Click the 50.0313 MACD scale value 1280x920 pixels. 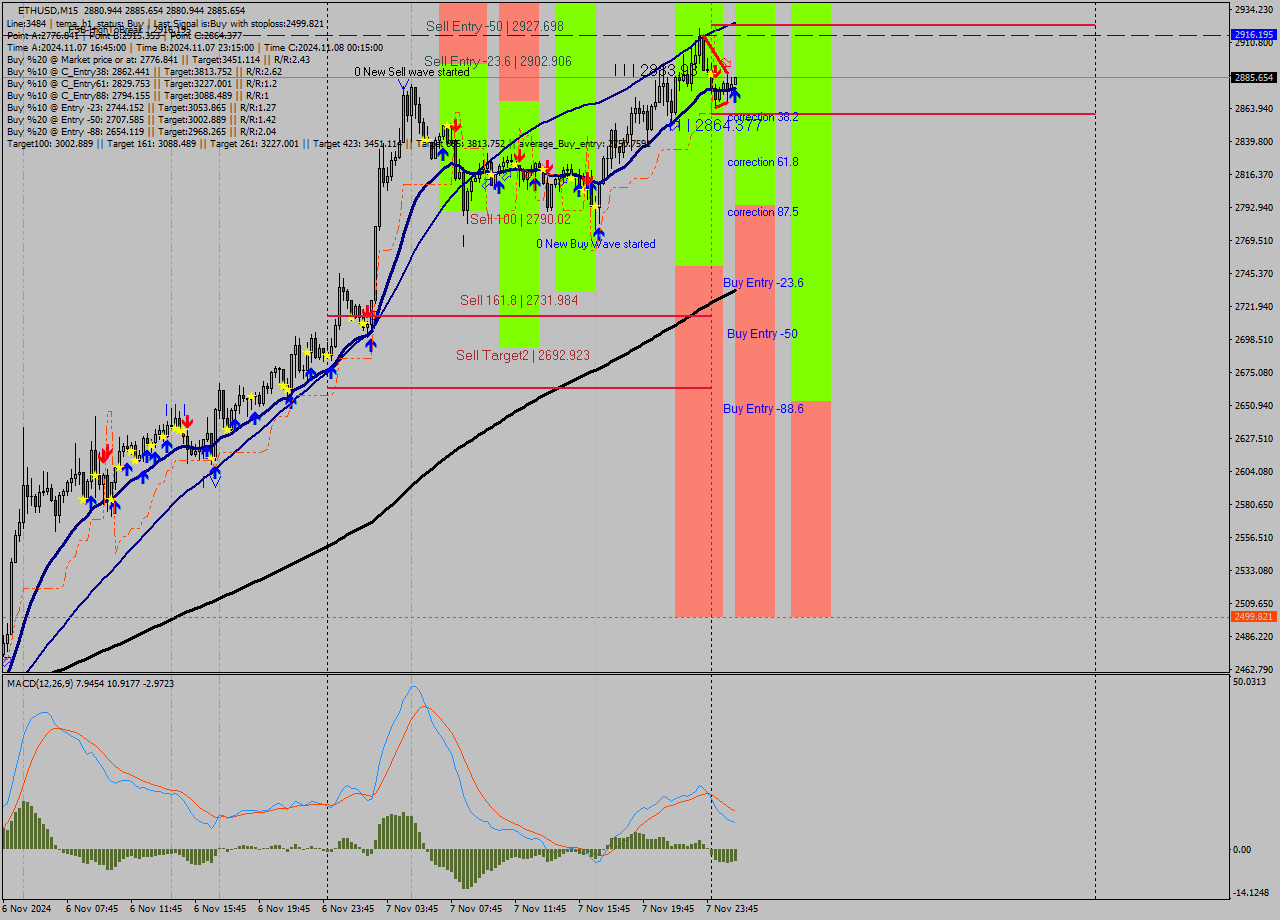coord(1250,682)
